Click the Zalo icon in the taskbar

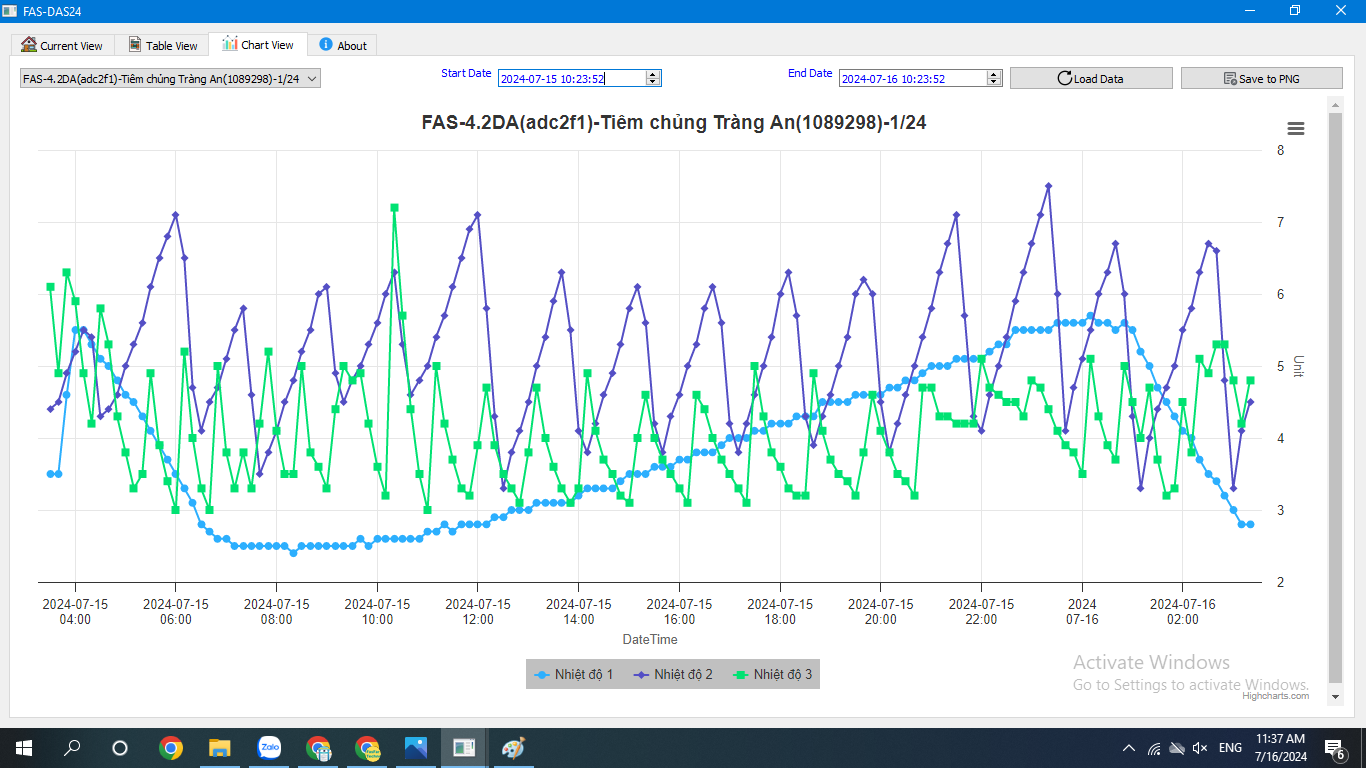[269, 747]
